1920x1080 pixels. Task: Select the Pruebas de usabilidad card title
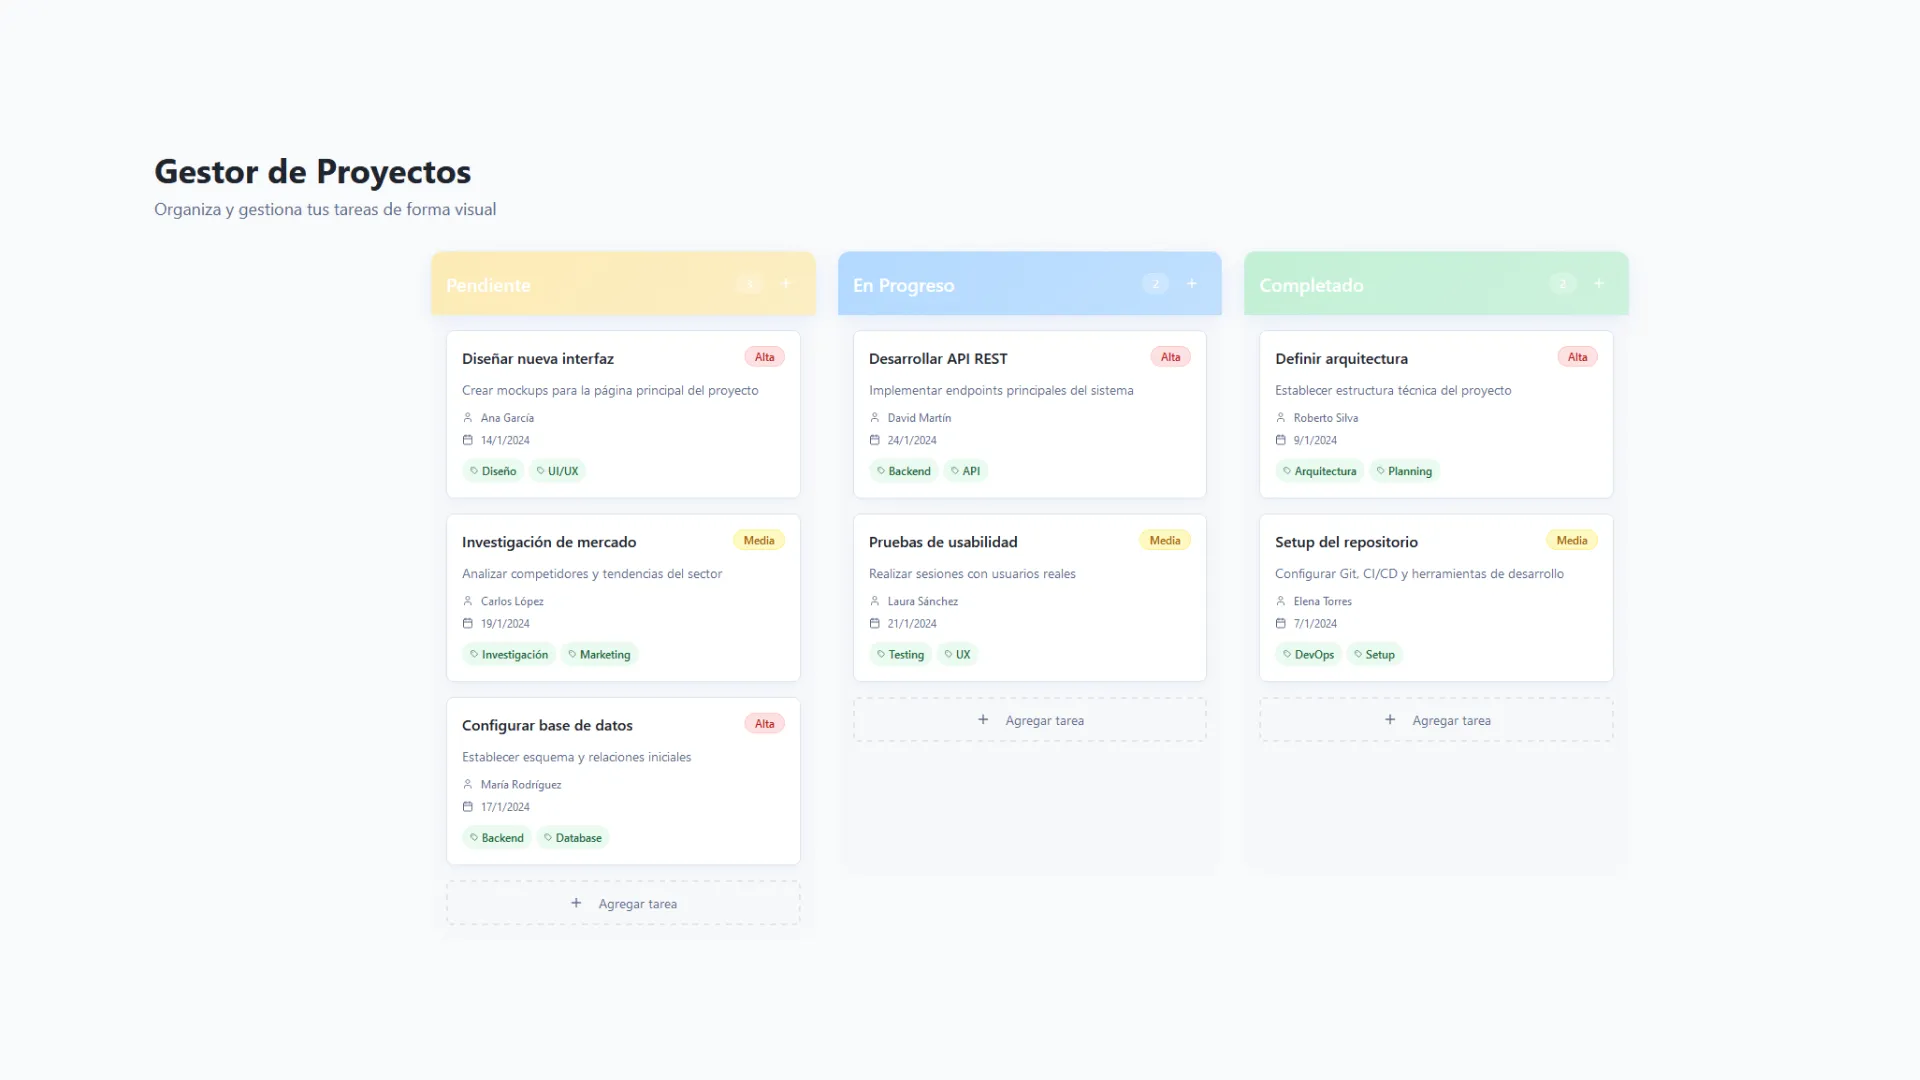942,542
